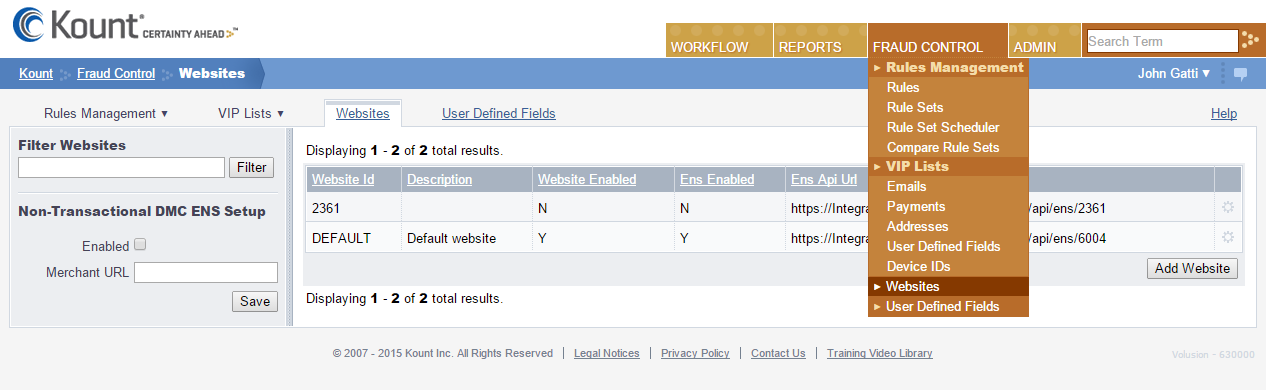Click the current Websites breadcrumb label
Image resolution: width=1266 pixels, height=390 pixels.
click(x=212, y=73)
